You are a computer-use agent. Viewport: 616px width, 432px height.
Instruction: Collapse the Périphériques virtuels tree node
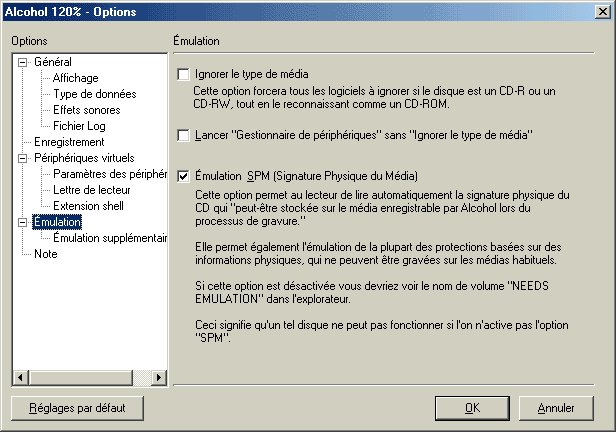pyautogui.click(x=23, y=158)
